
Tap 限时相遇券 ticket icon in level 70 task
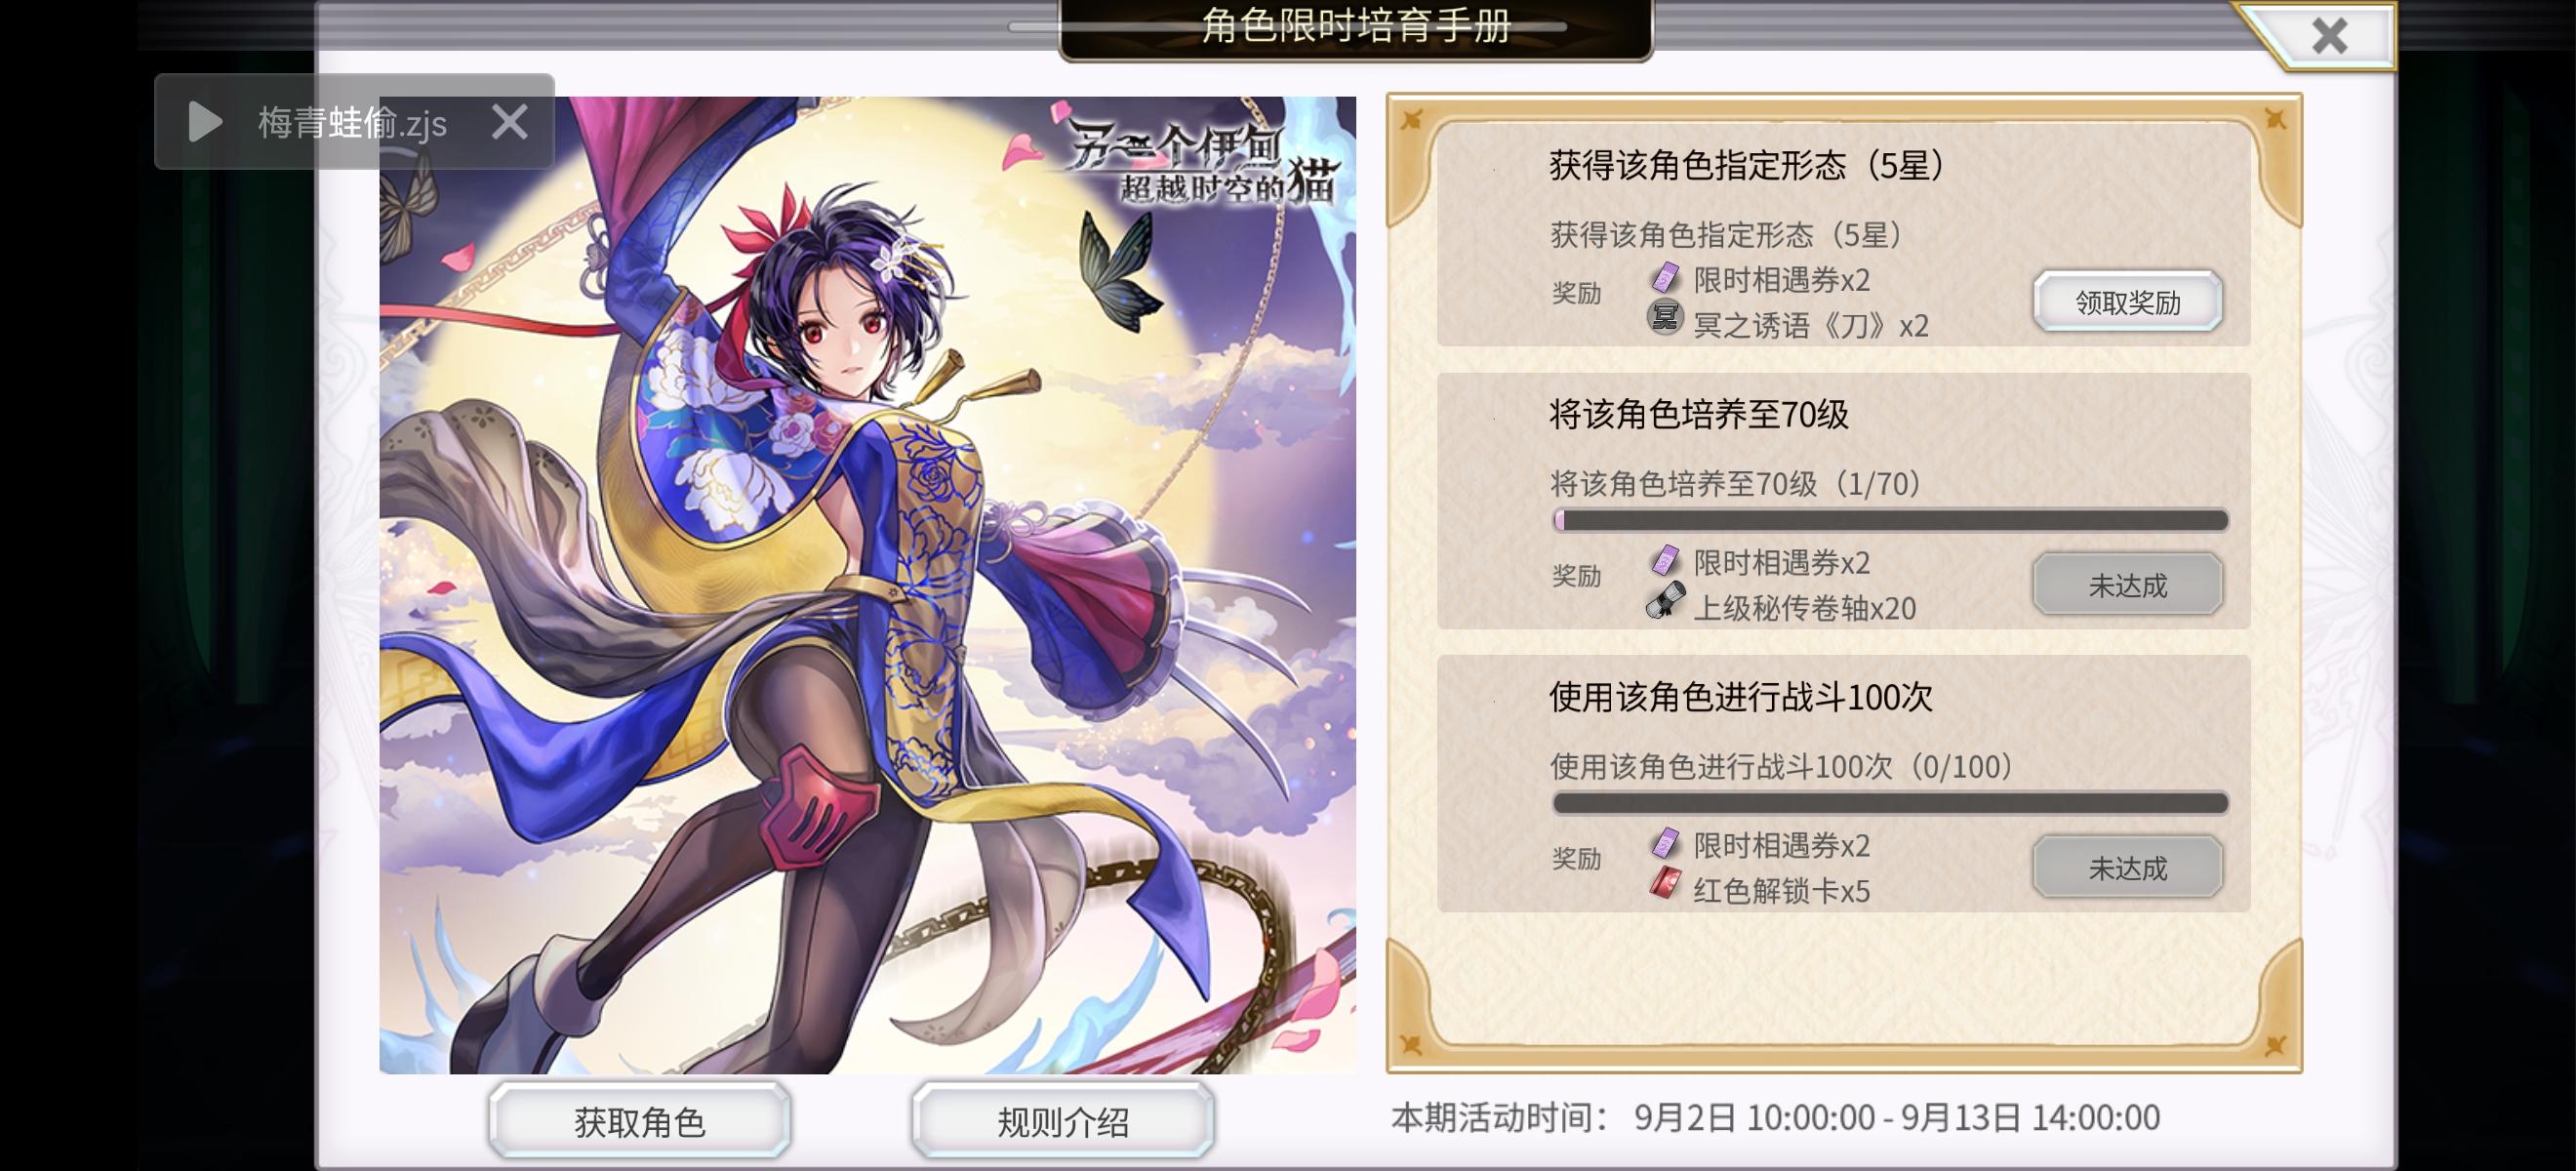coord(1665,561)
